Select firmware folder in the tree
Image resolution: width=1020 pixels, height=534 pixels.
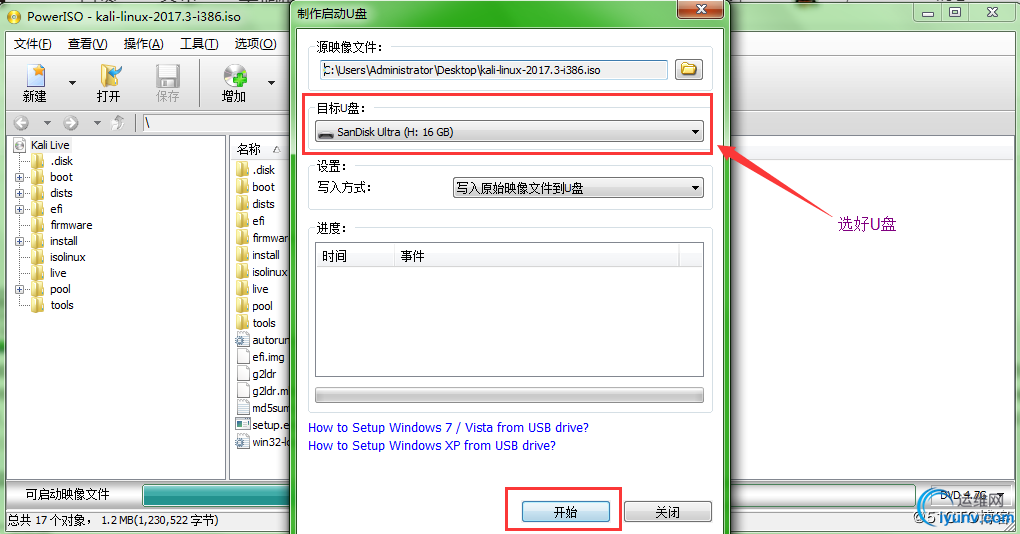pos(71,225)
